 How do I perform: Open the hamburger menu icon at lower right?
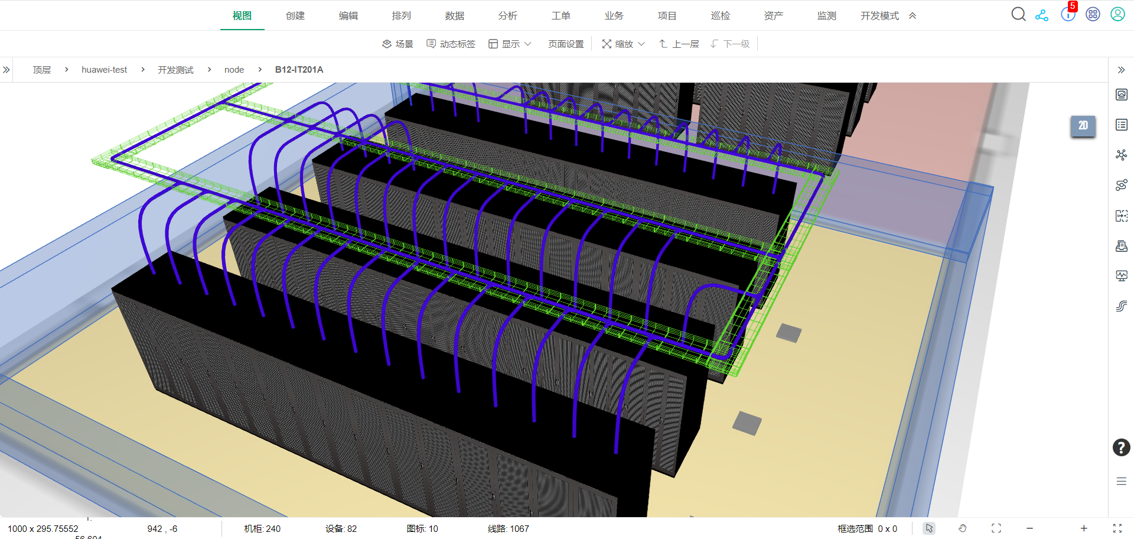[x=1122, y=481]
